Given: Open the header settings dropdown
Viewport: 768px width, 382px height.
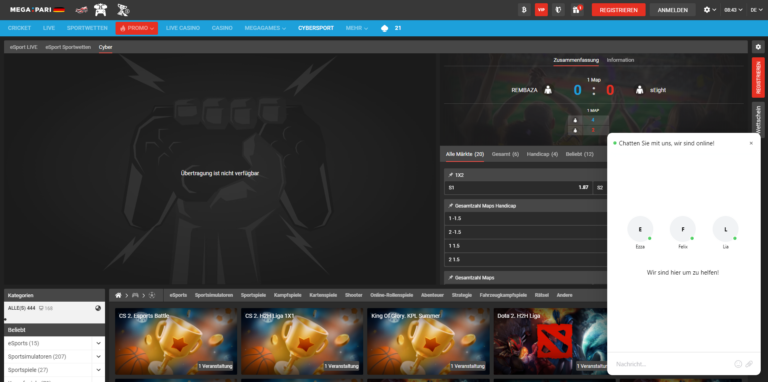Looking at the screenshot, I should [x=710, y=10].
